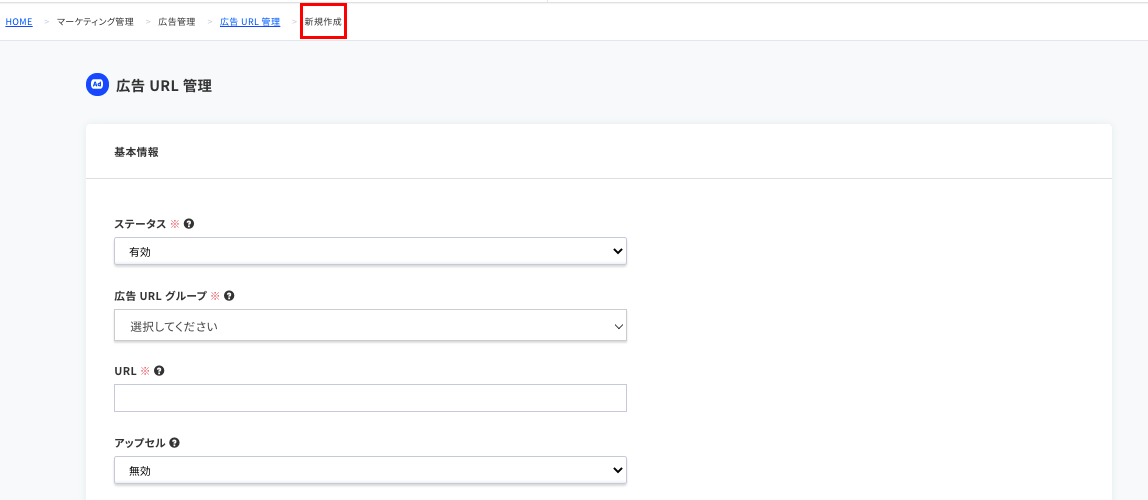Viewport: 1148px width, 500px height.
Task: Click the 広告 URL 管理 page title
Action: coord(164,86)
